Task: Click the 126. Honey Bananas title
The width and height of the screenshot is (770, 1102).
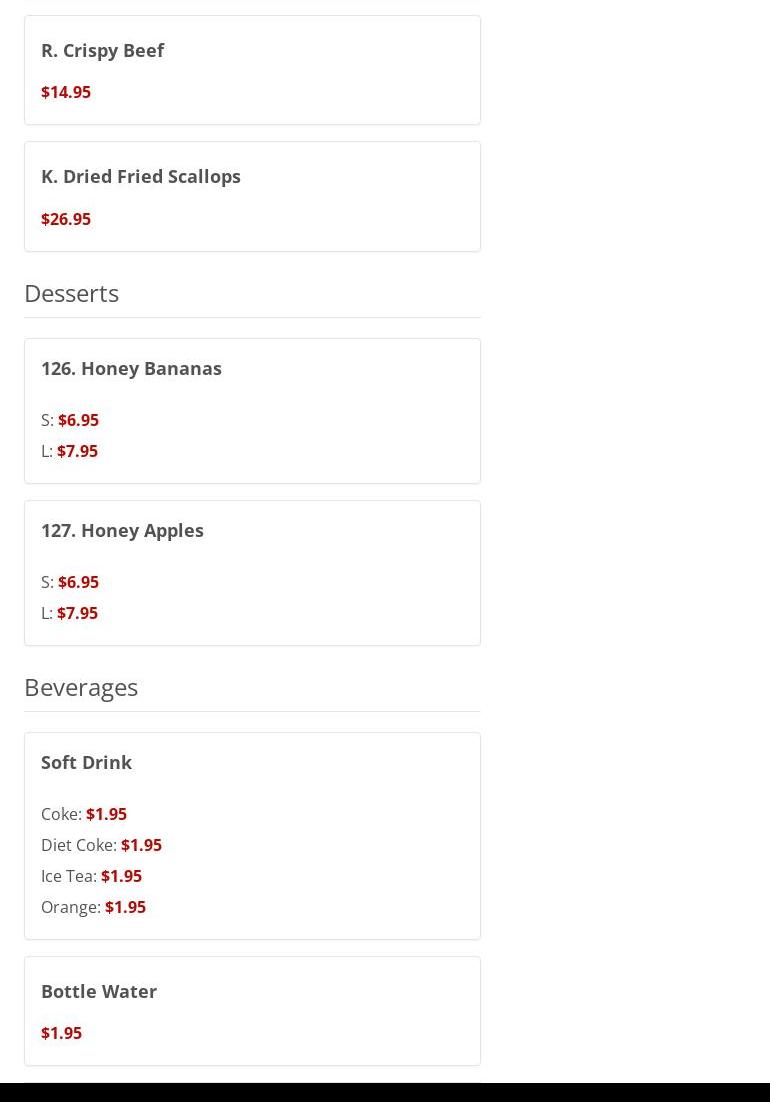Action: pos(131,368)
